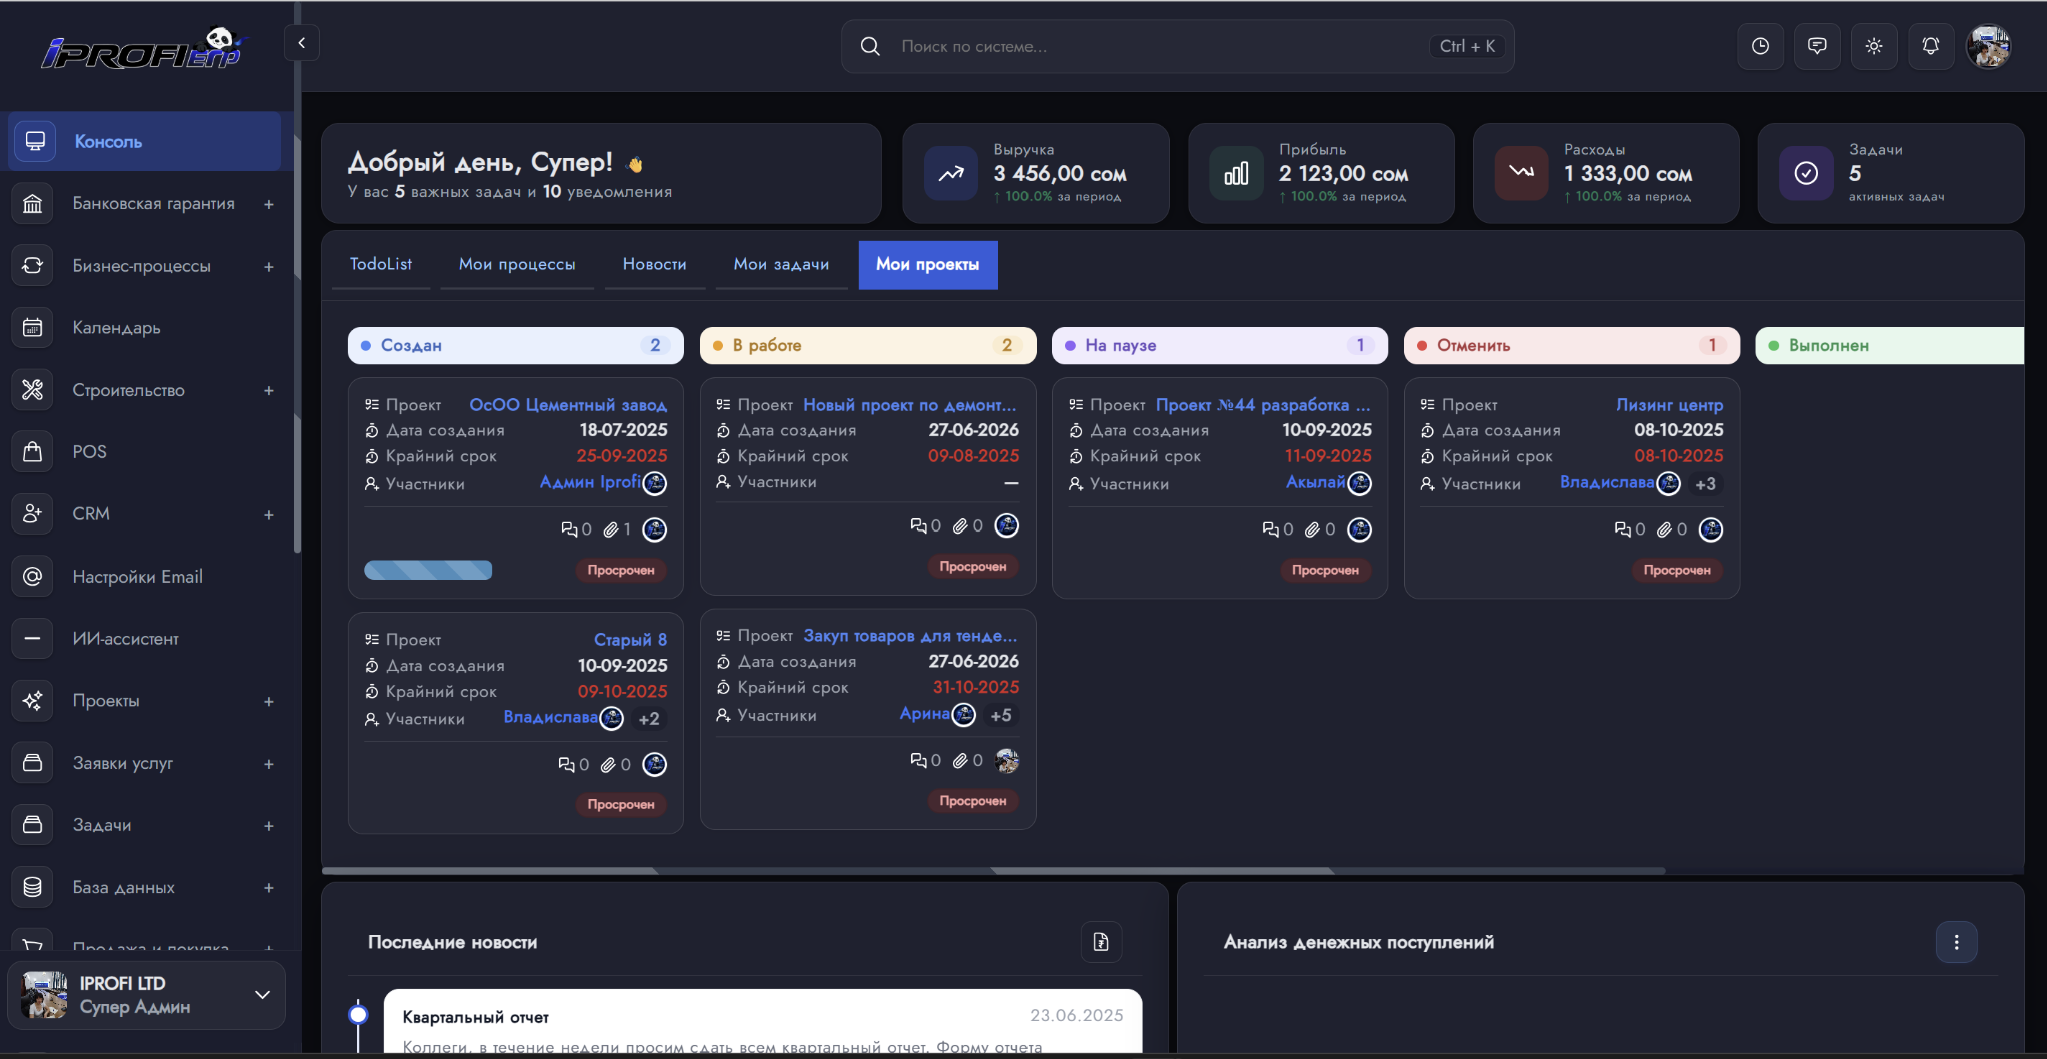Open the notifications bell icon
This screenshot has width=2047, height=1059.
click(1931, 46)
